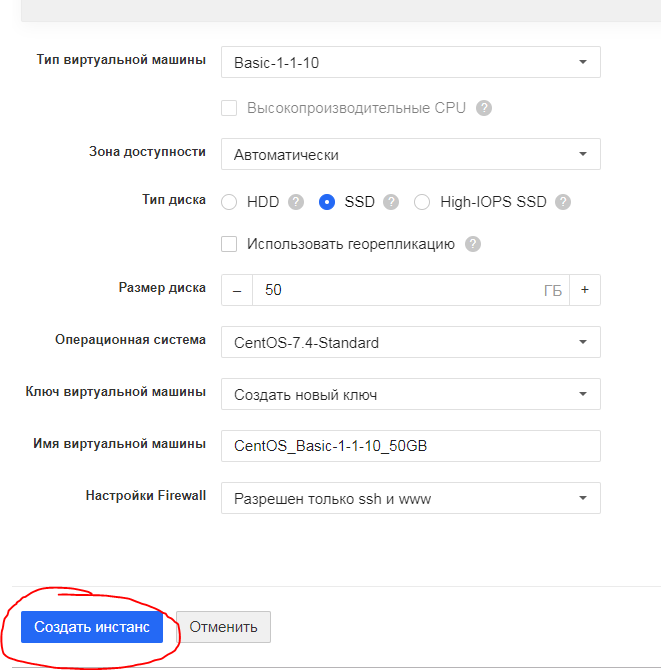661x670 pixels.
Task: Click the help icon next to HDD
Action: (x=296, y=202)
